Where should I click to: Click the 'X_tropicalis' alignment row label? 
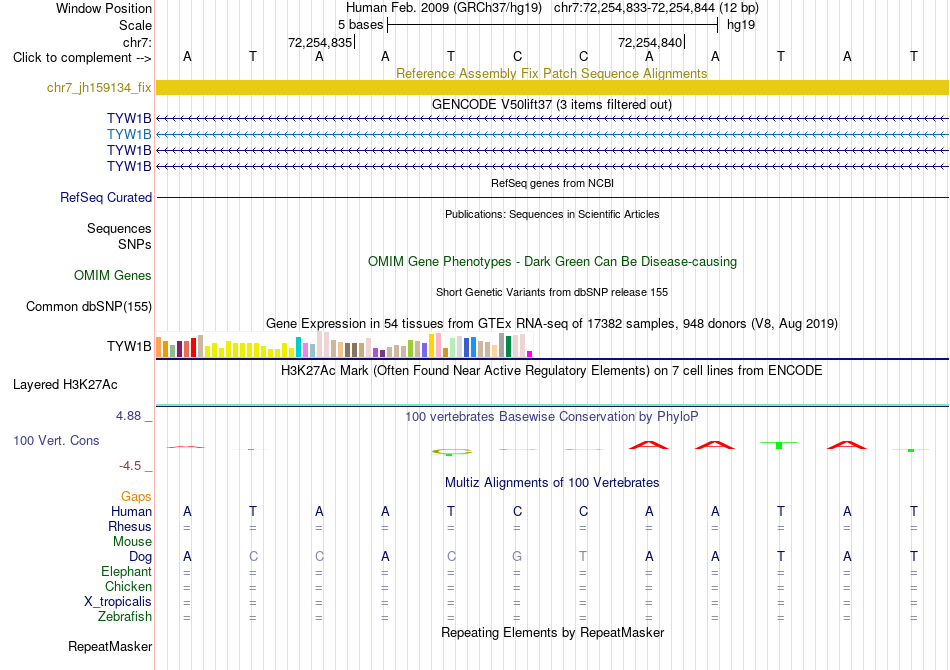click(118, 602)
